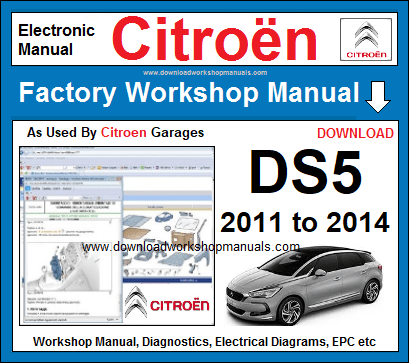Click the Citroën logo in the header
409x363 pixels.
click(x=366, y=39)
